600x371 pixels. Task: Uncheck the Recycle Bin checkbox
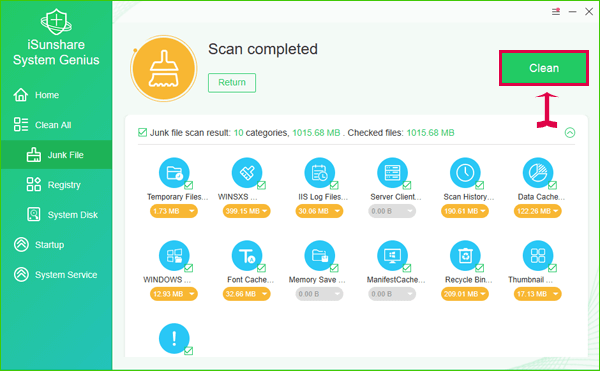pos(479,268)
